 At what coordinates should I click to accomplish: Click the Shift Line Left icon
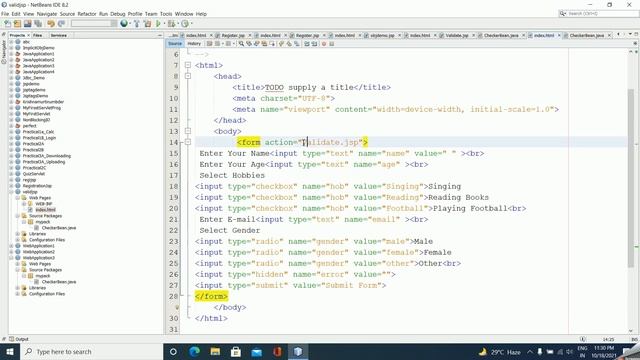tap(307, 44)
